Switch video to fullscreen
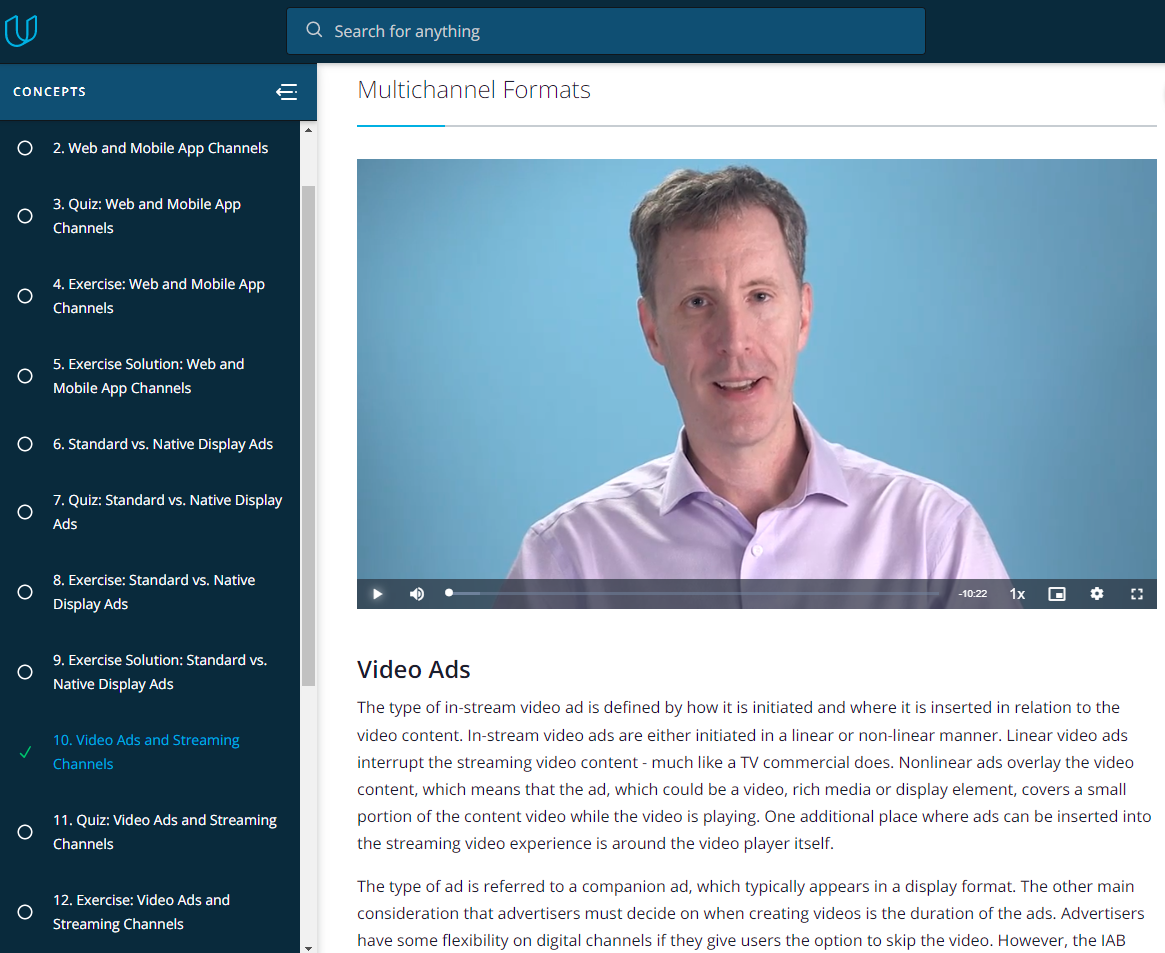 (x=1137, y=593)
